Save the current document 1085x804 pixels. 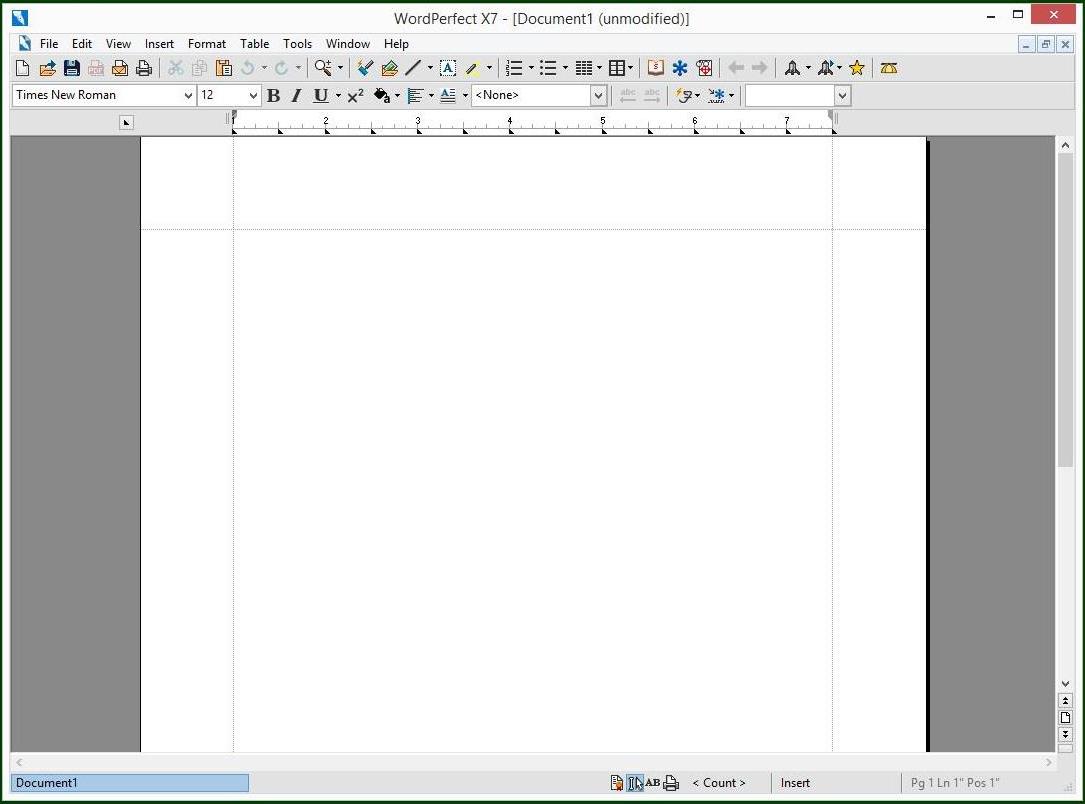tap(71, 67)
